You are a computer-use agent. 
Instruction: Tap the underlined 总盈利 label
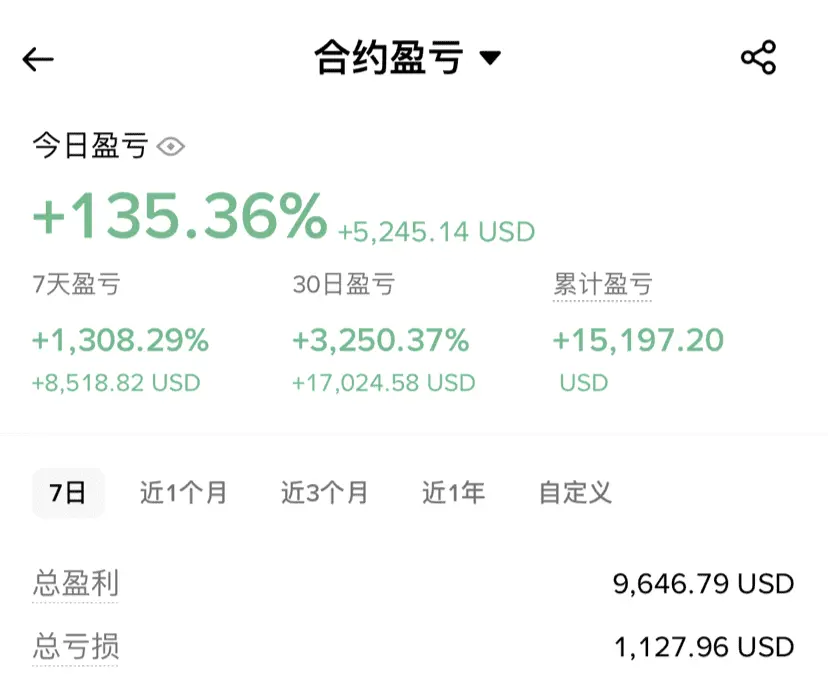tap(75, 583)
